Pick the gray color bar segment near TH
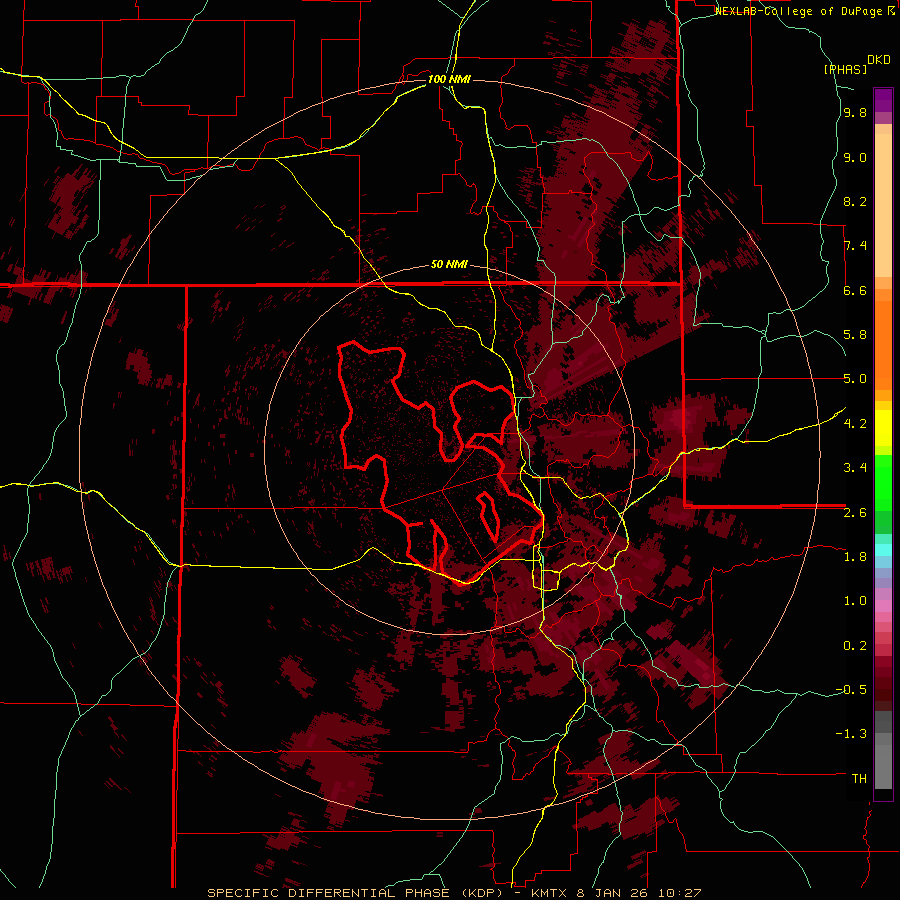 pos(883,766)
